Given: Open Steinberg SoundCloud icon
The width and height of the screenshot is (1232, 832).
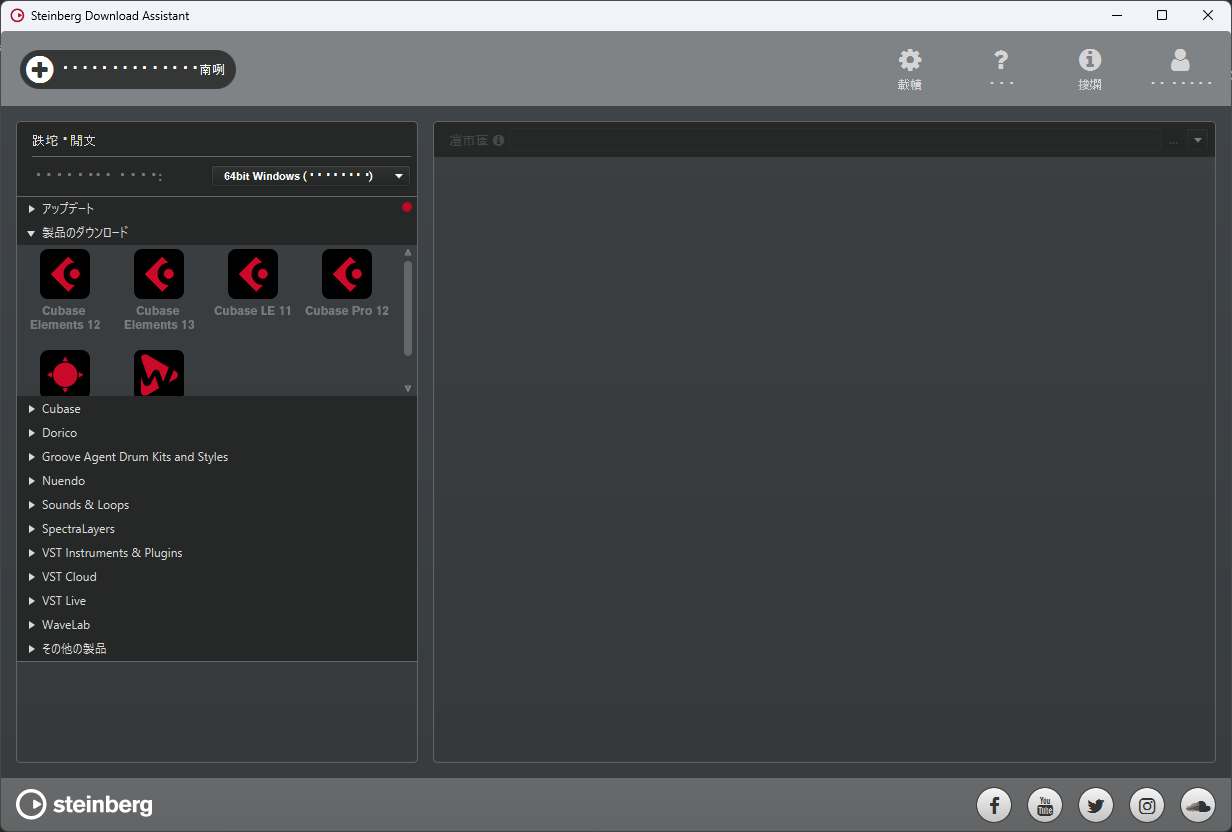Looking at the screenshot, I should pyautogui.click(x=1198, y=804).
